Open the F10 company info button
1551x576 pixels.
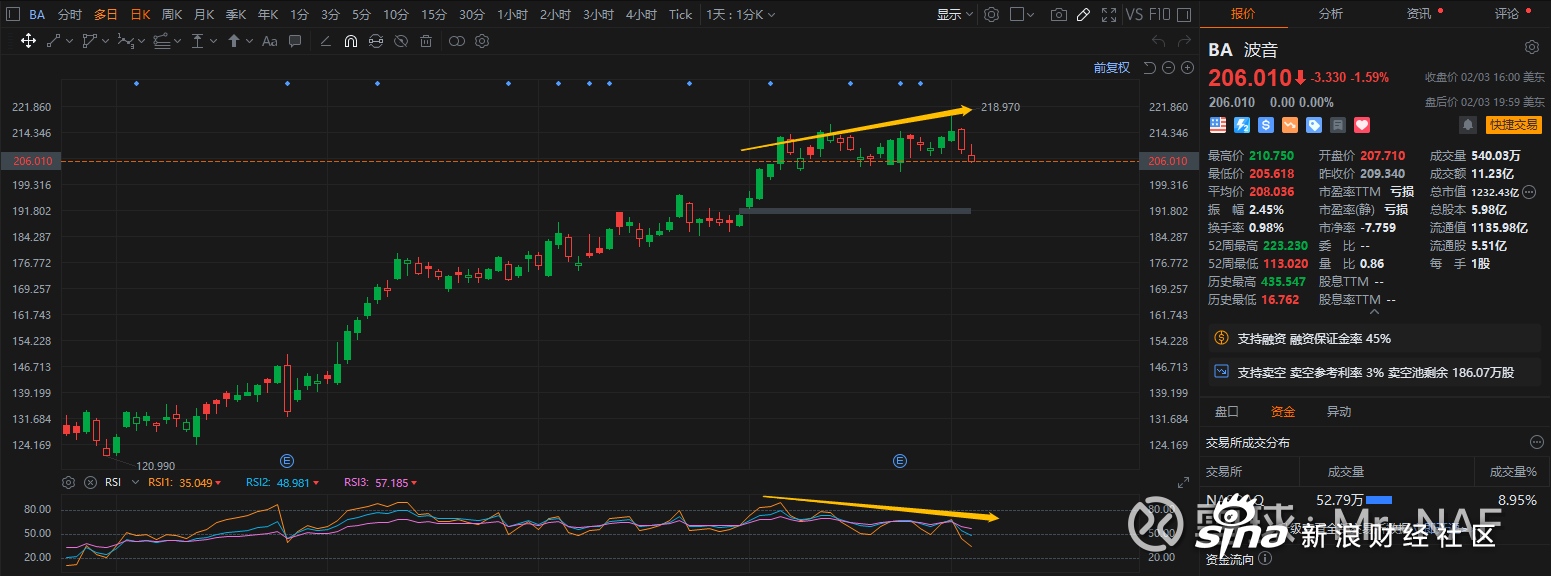click(x=1159, y=15)
